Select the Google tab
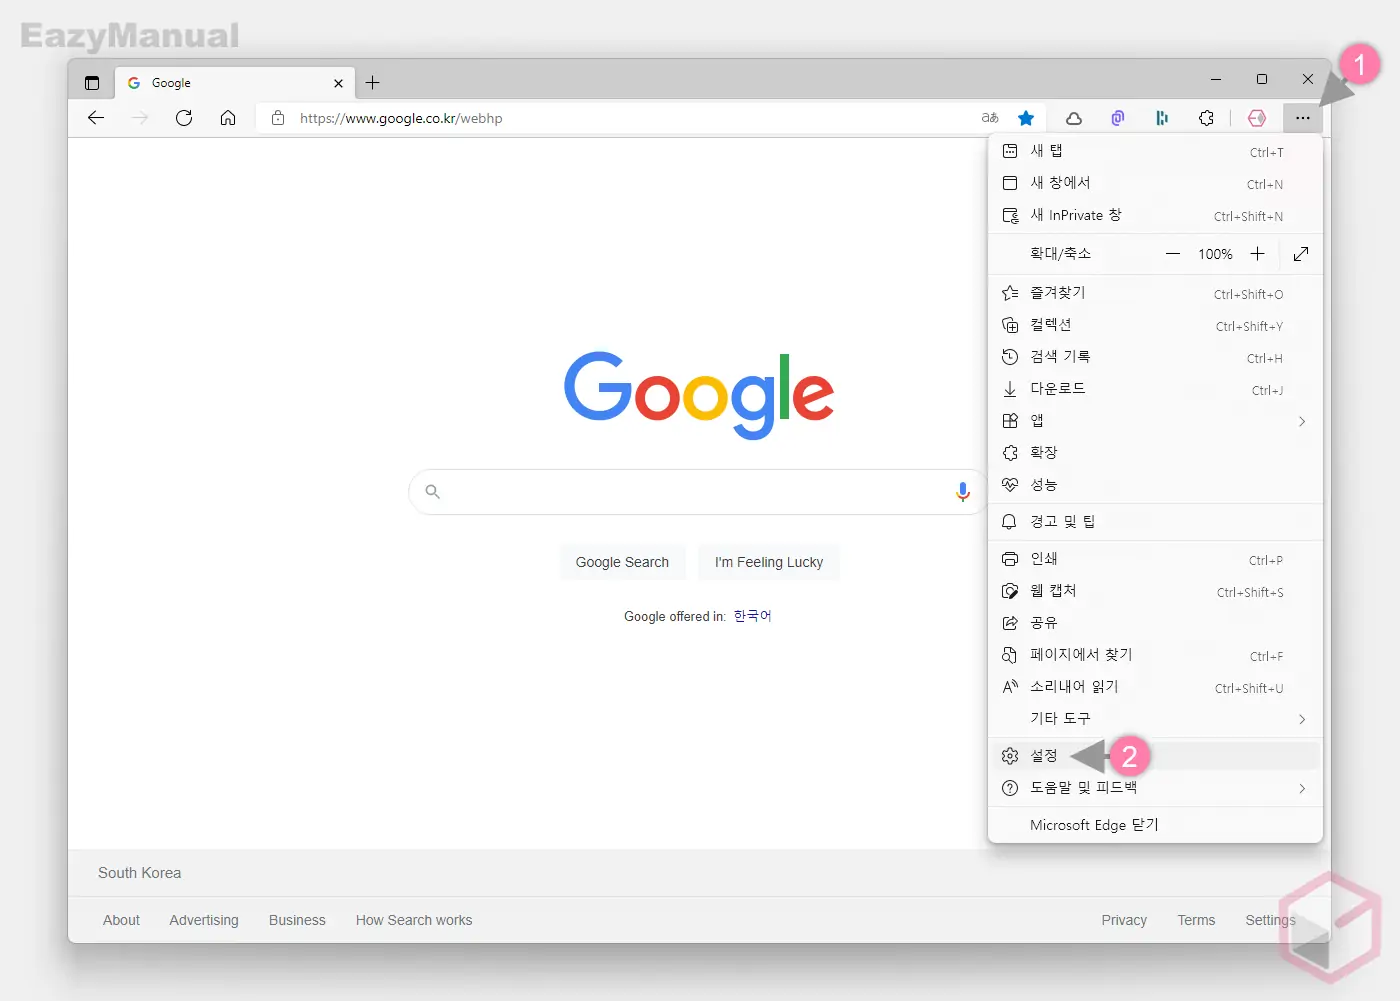Viewport: 1400px width, 1001px height. click(235, 83)
